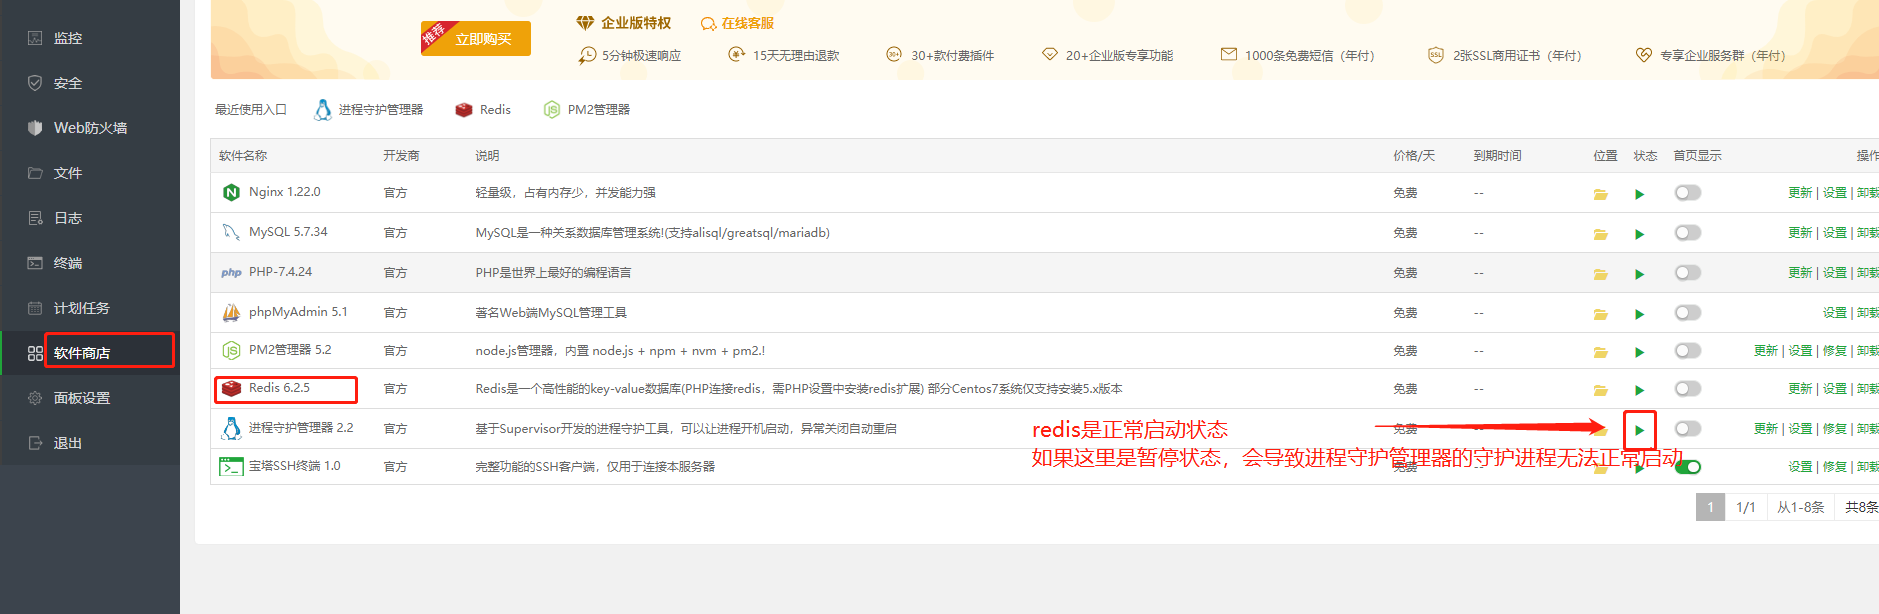Click the PHP-7.4.24 software name
The width and height of the screenshot is (1879, 614).
click(280, 272)
